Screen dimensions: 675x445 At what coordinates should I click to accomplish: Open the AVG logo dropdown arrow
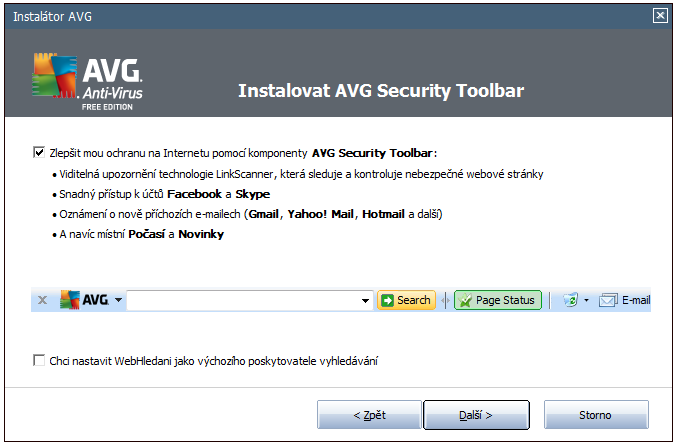pos(119,300)
